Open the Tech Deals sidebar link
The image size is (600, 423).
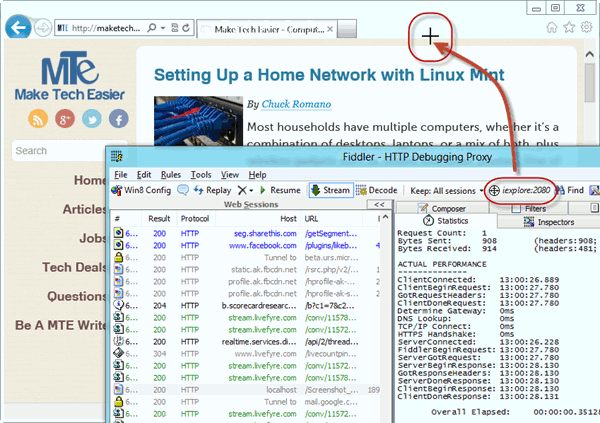tap(74, 267)
